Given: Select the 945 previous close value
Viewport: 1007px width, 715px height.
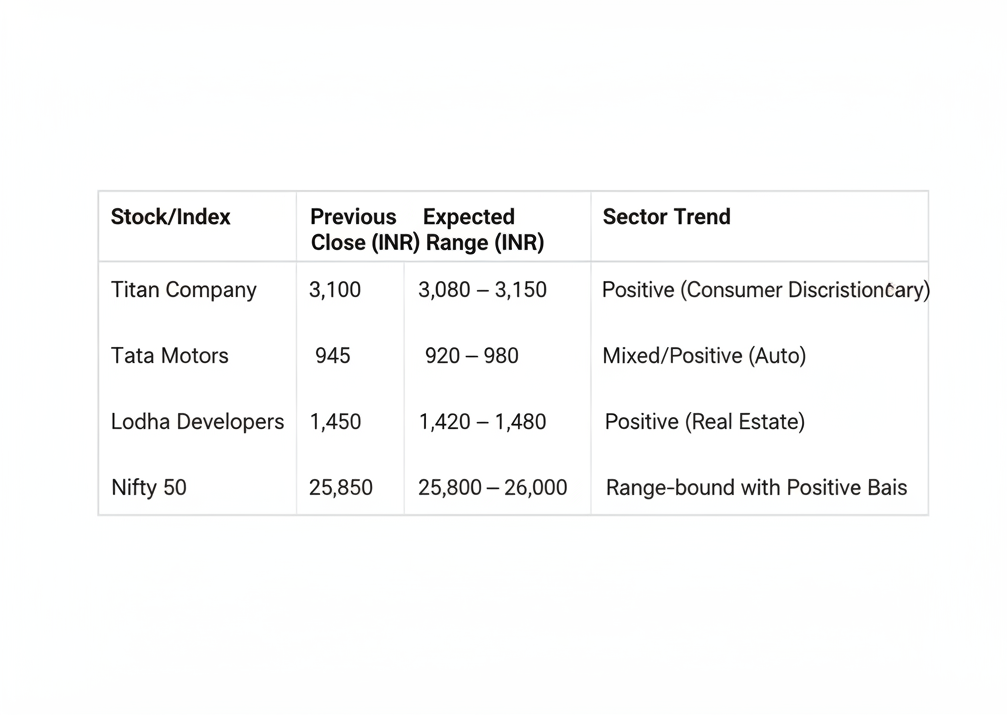Looking at the screenshot, I should [x=333, y=356].
